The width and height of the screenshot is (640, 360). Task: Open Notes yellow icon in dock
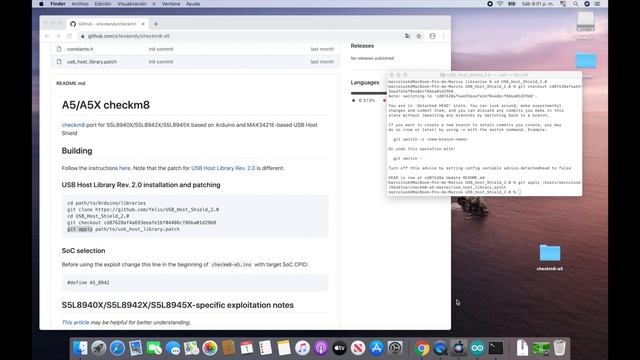pyautogui.click(x=284, y=348)
